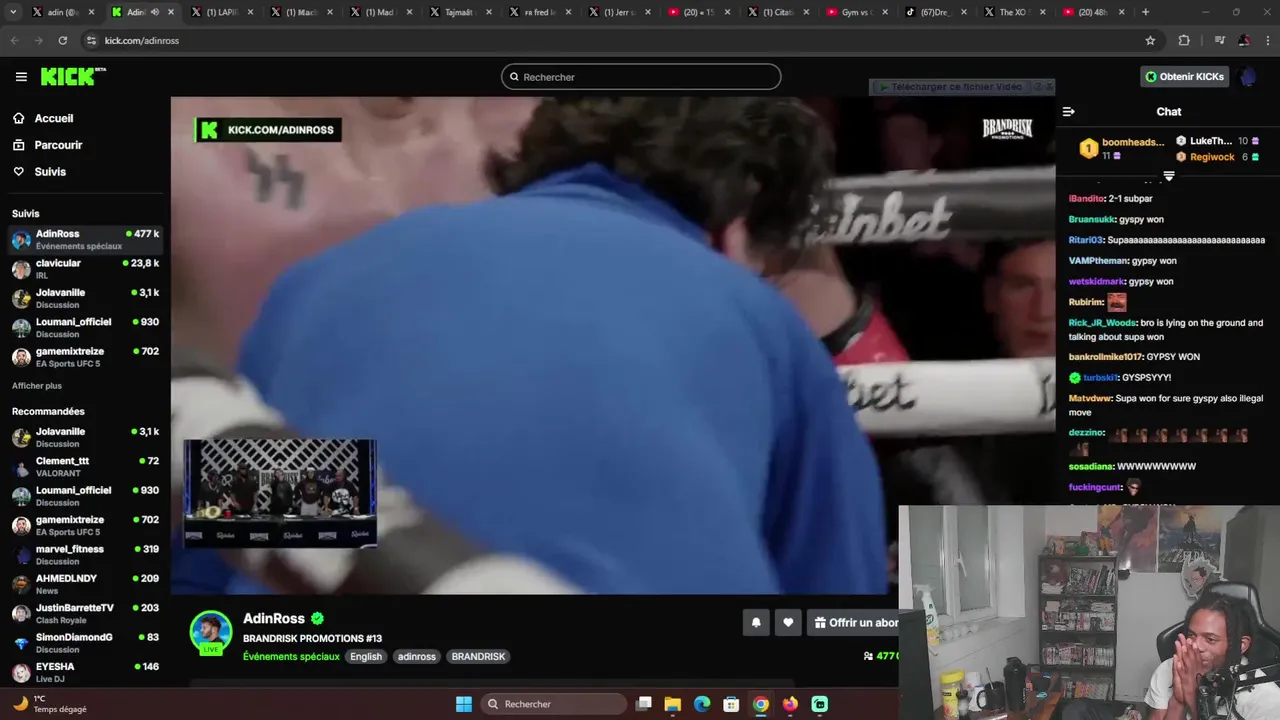Switch to the LAPIF X tab
The image size is (1280, 720).
point(222,12)
